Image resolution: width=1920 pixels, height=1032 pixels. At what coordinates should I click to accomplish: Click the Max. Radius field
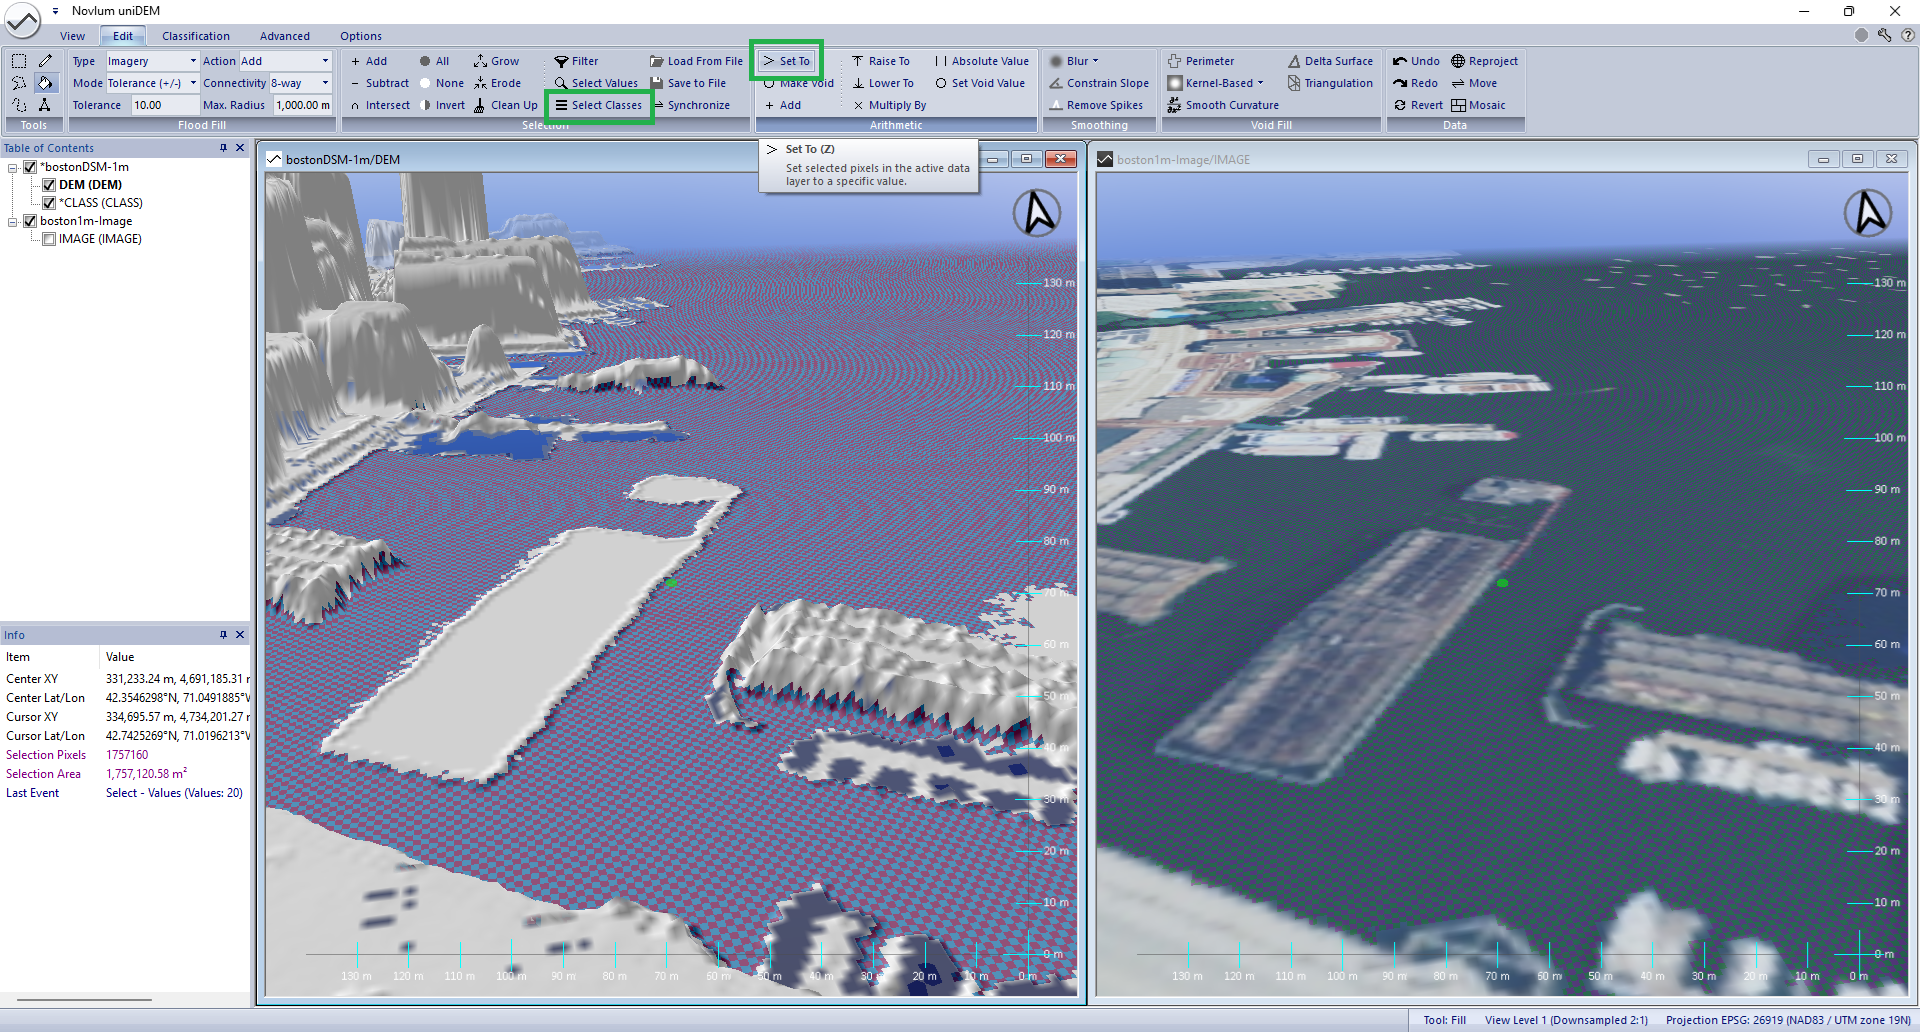click(x=303, y=105)
